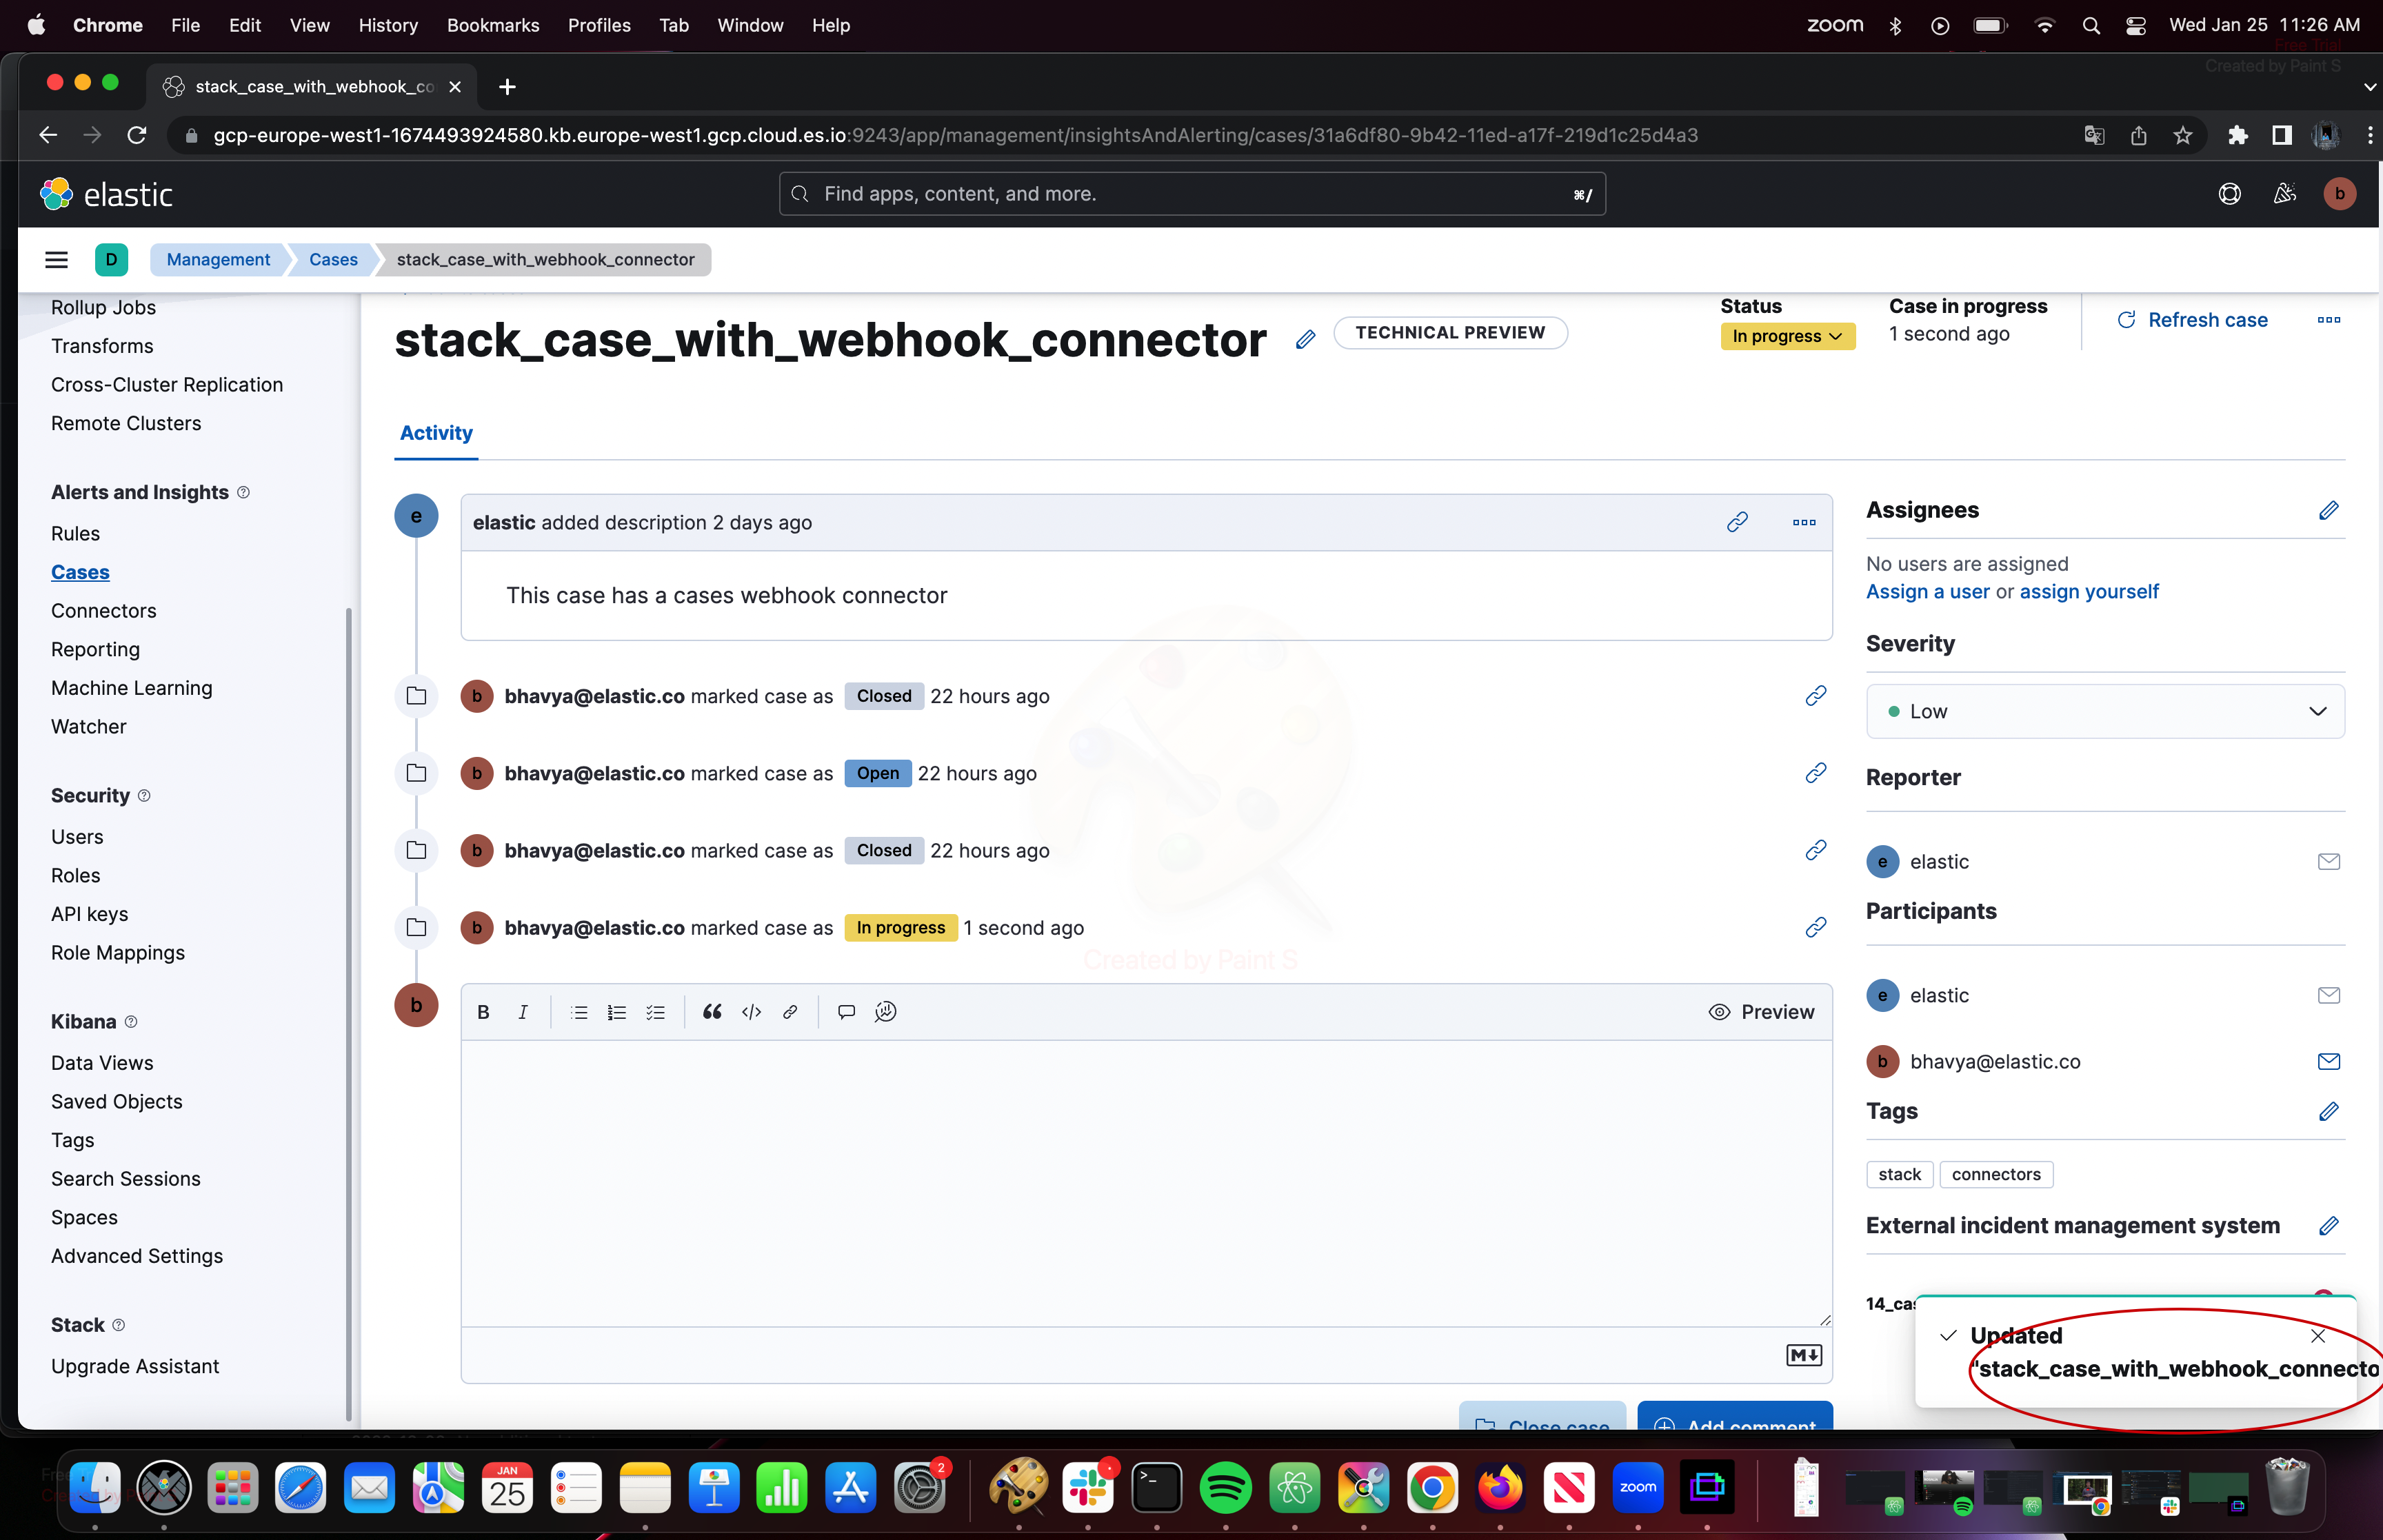Open Connectors in sidebar
The height and width of the screenshot is (1540, 2383).
click(x=104, y=611)
